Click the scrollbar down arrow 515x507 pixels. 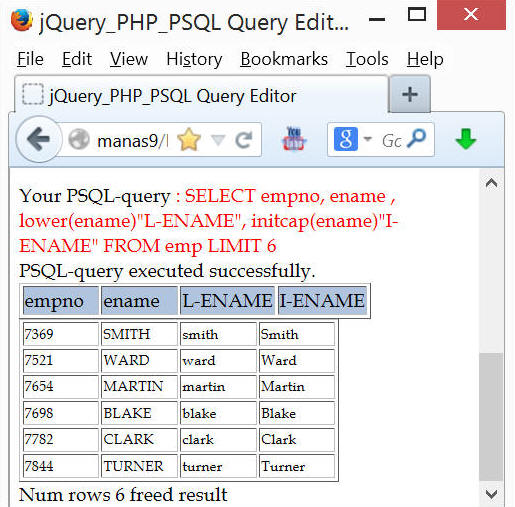point(492,494)
